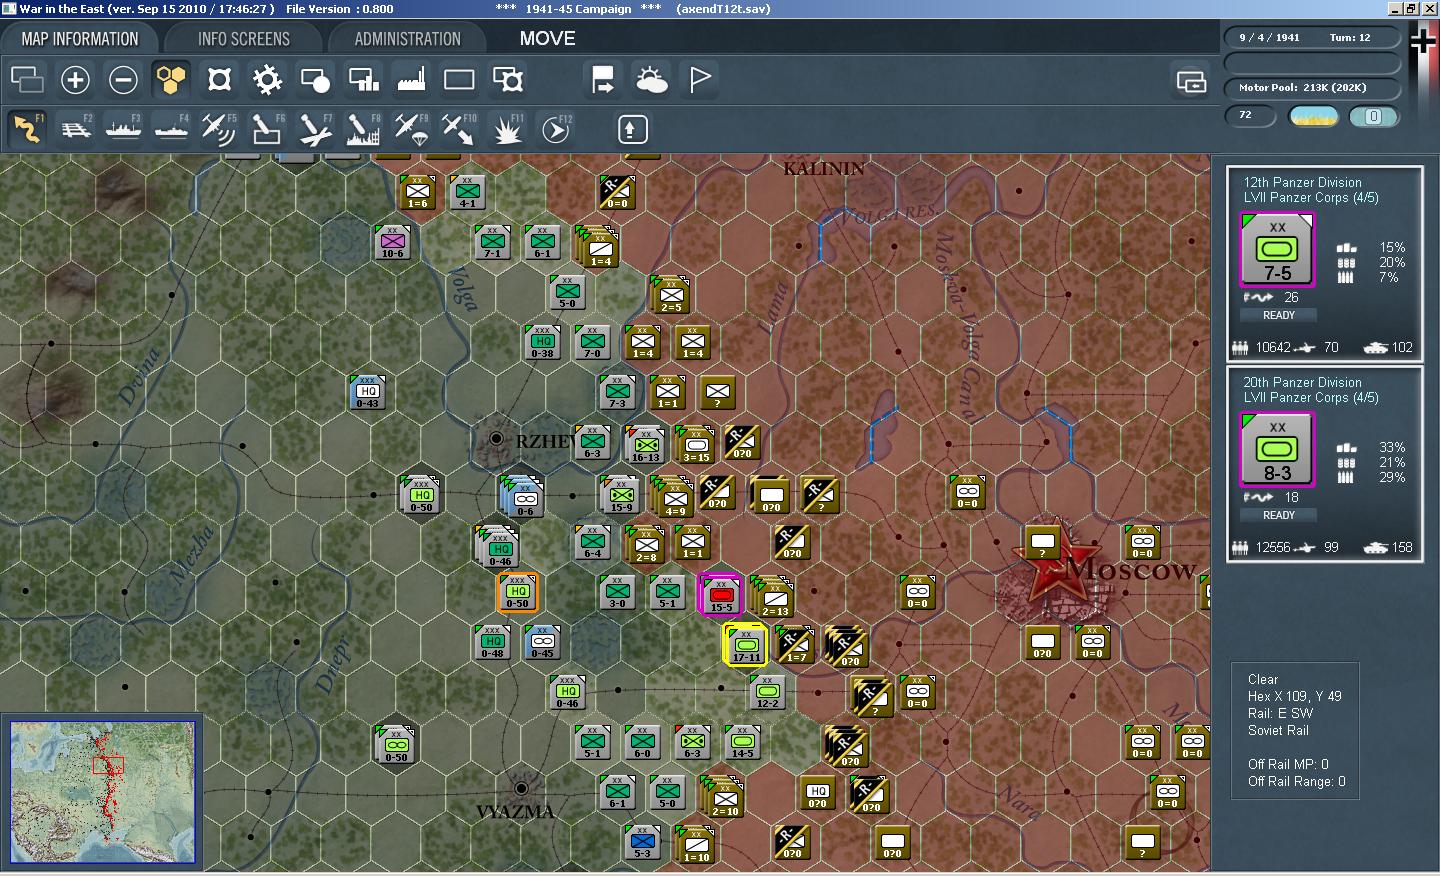The width and height of the screenshot is (1440, 876).
Task: Click the minimap overview thumbnail
Action: (102, 792)
